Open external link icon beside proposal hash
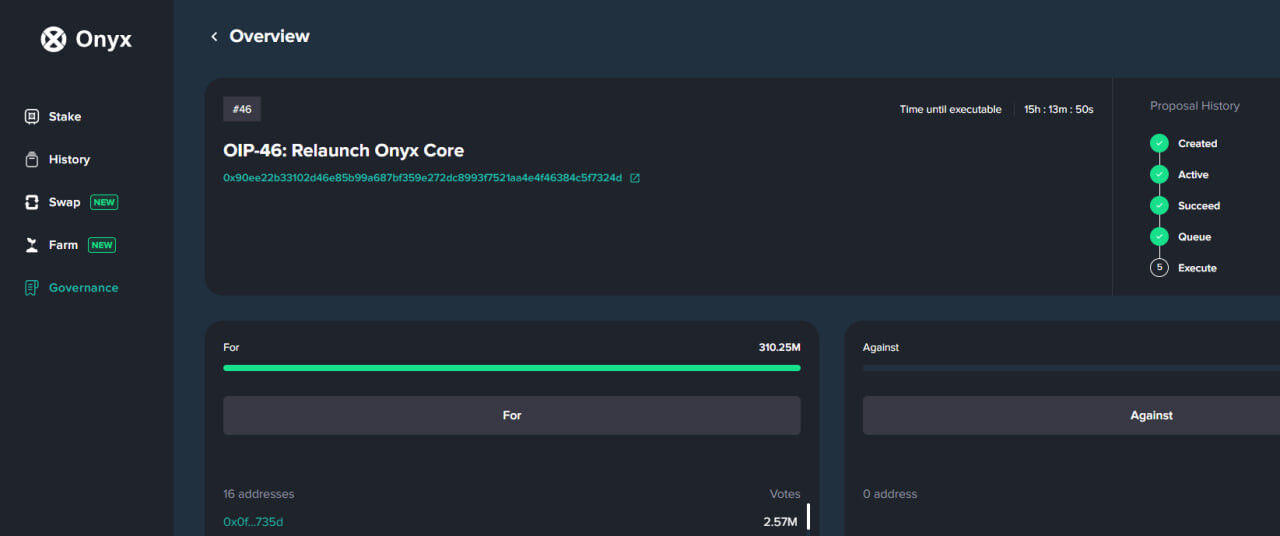Screen dimensions: 1280x536 coord(635,178)
